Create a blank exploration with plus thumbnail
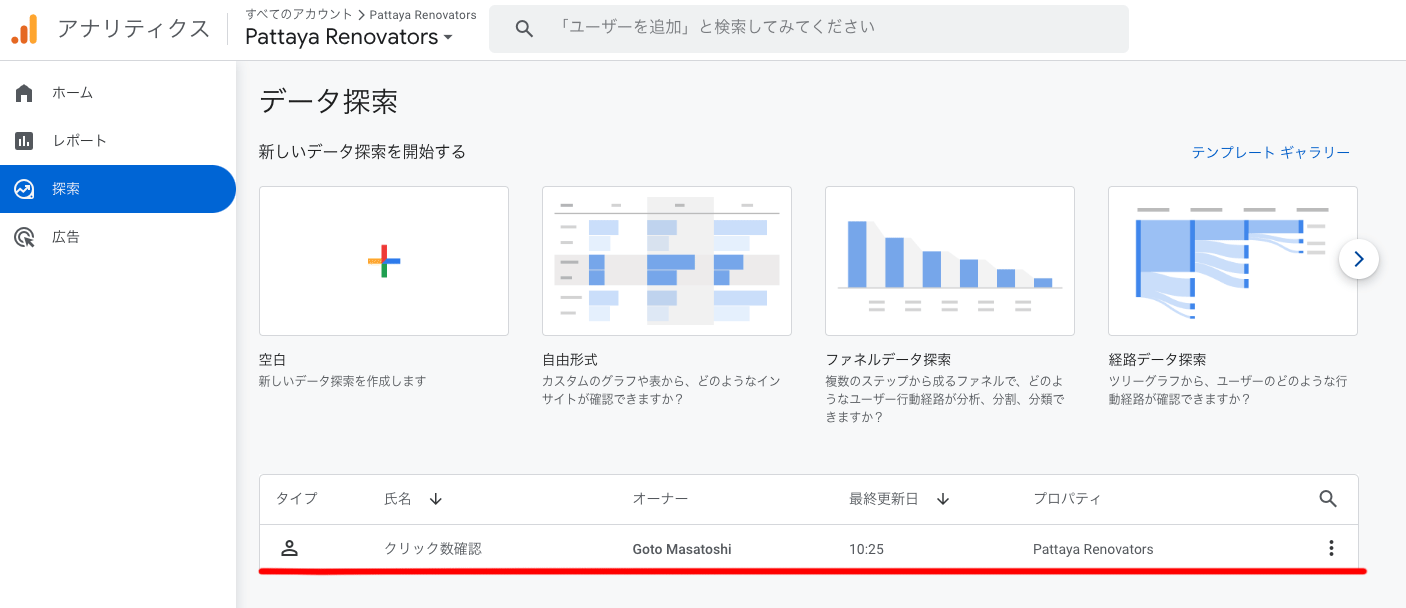Screen dimensions: 1406x608 coord(384,261)
